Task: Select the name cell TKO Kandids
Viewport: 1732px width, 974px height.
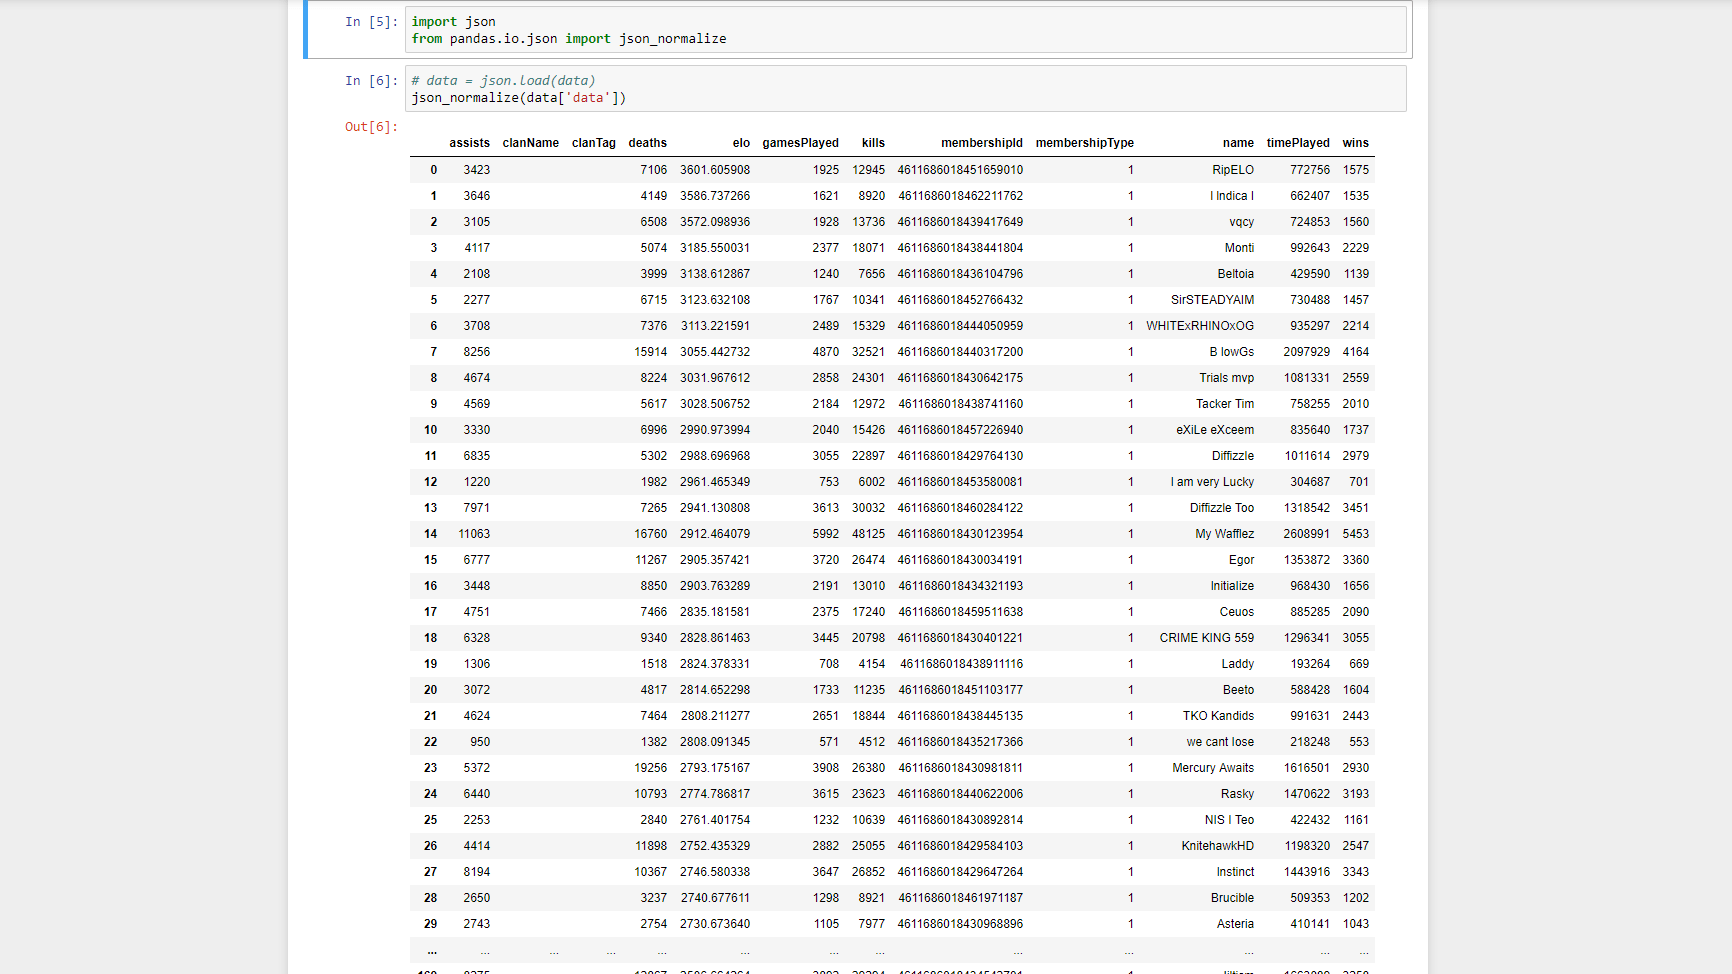Action: tap(1218, 716)
